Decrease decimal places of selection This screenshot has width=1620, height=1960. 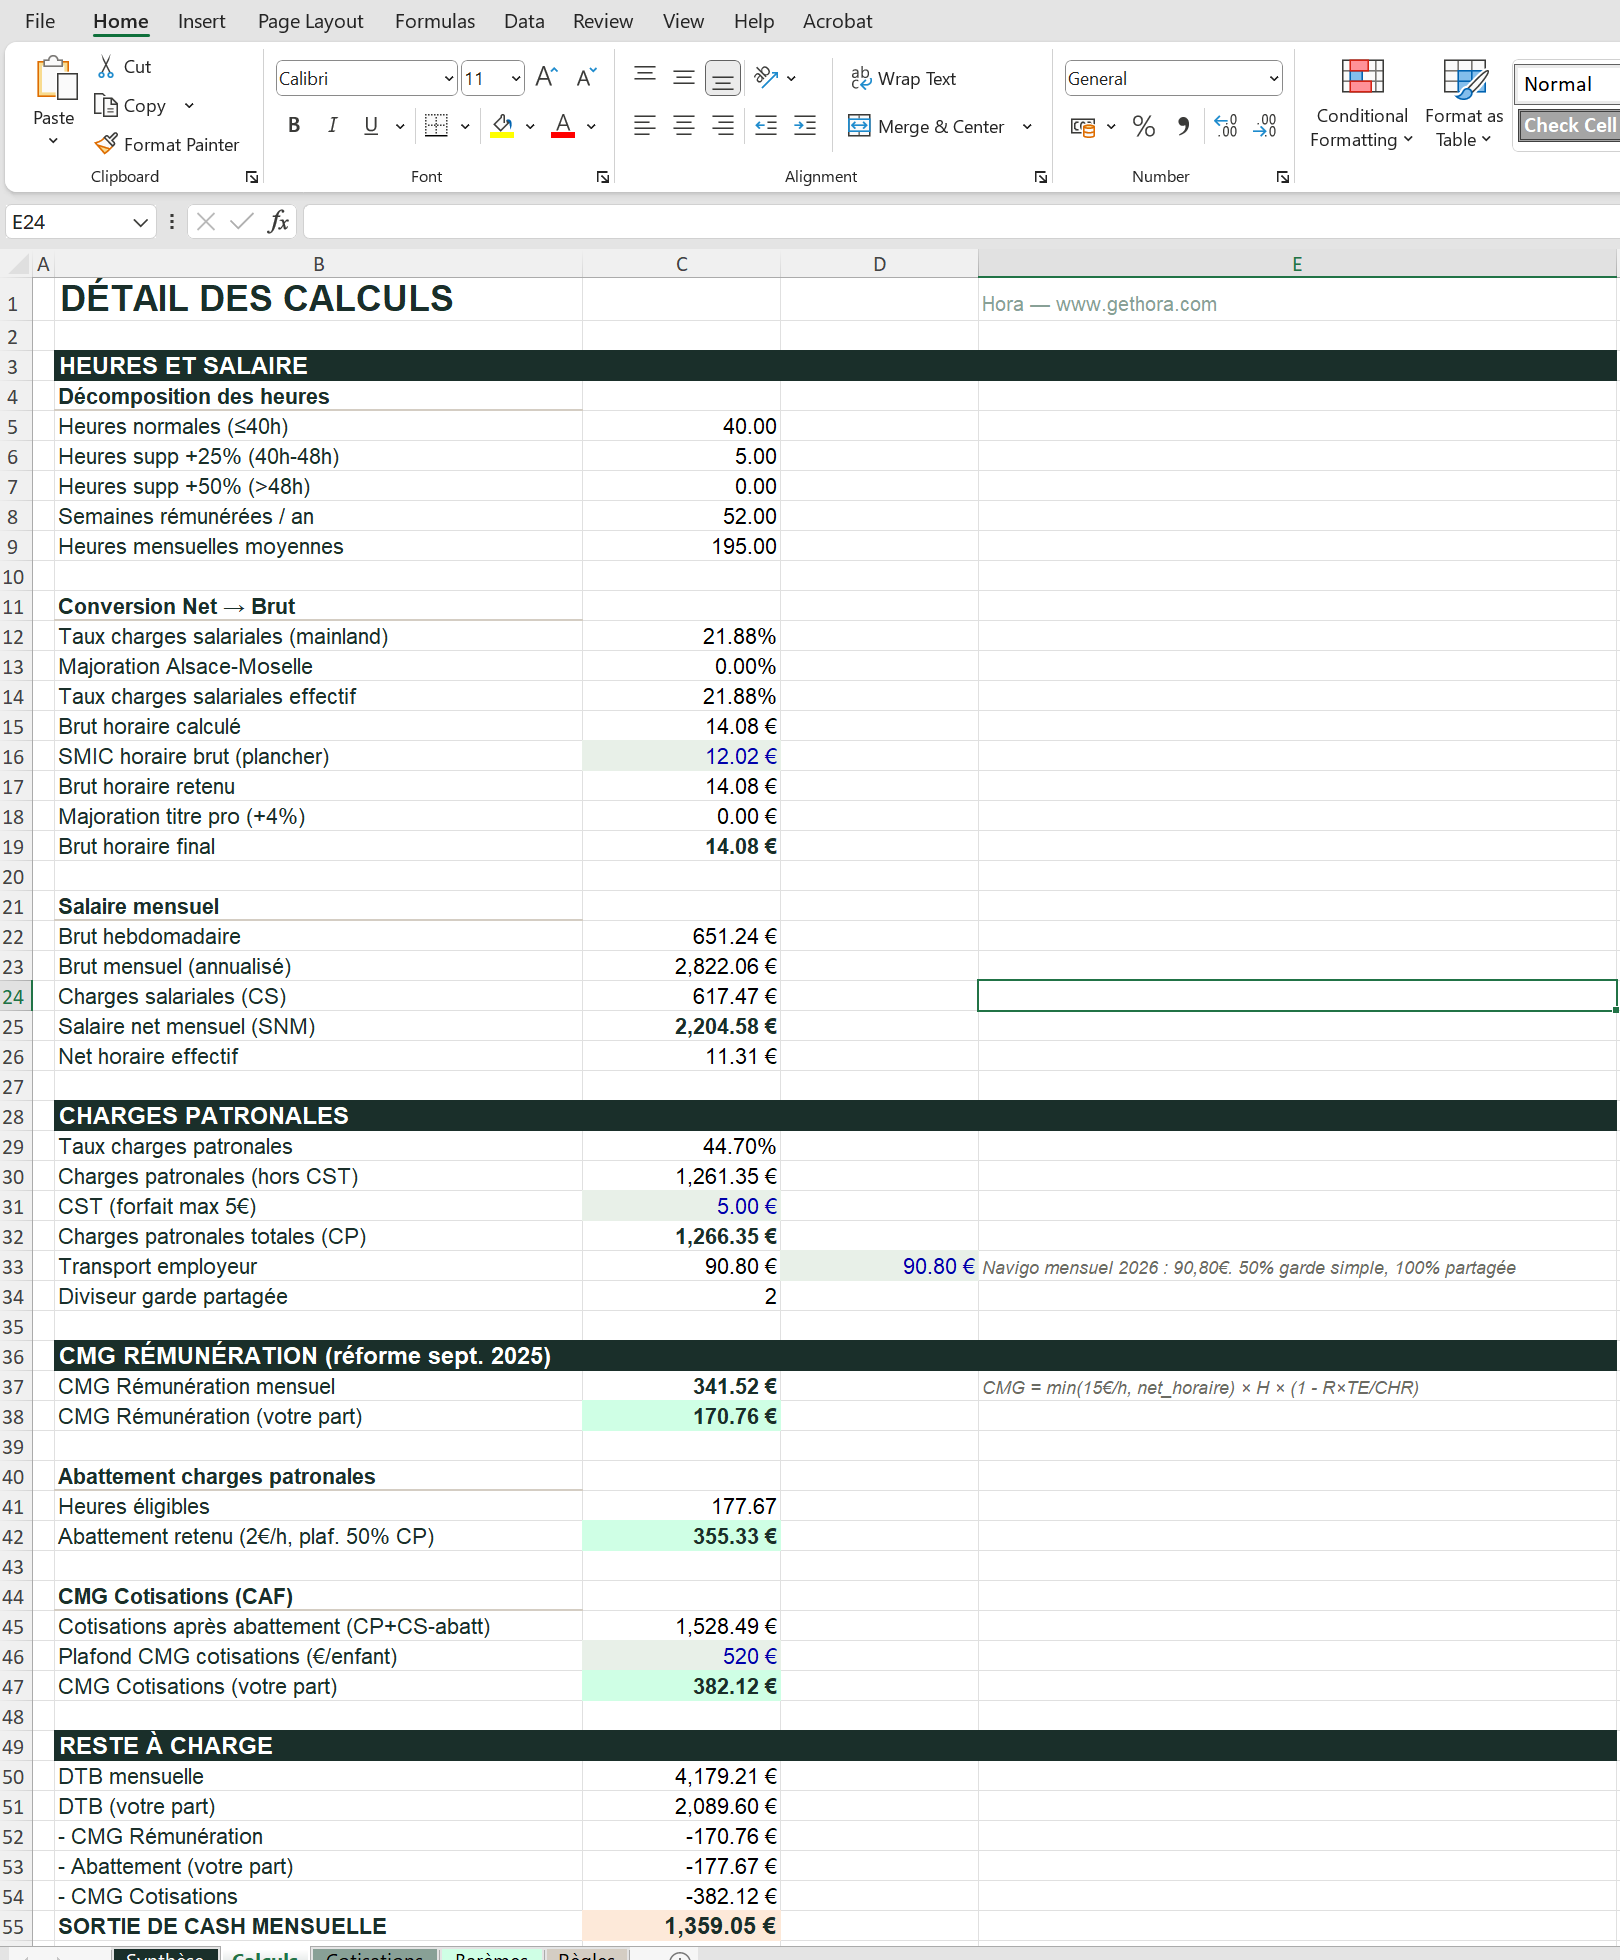click(x=1263, y=126)
